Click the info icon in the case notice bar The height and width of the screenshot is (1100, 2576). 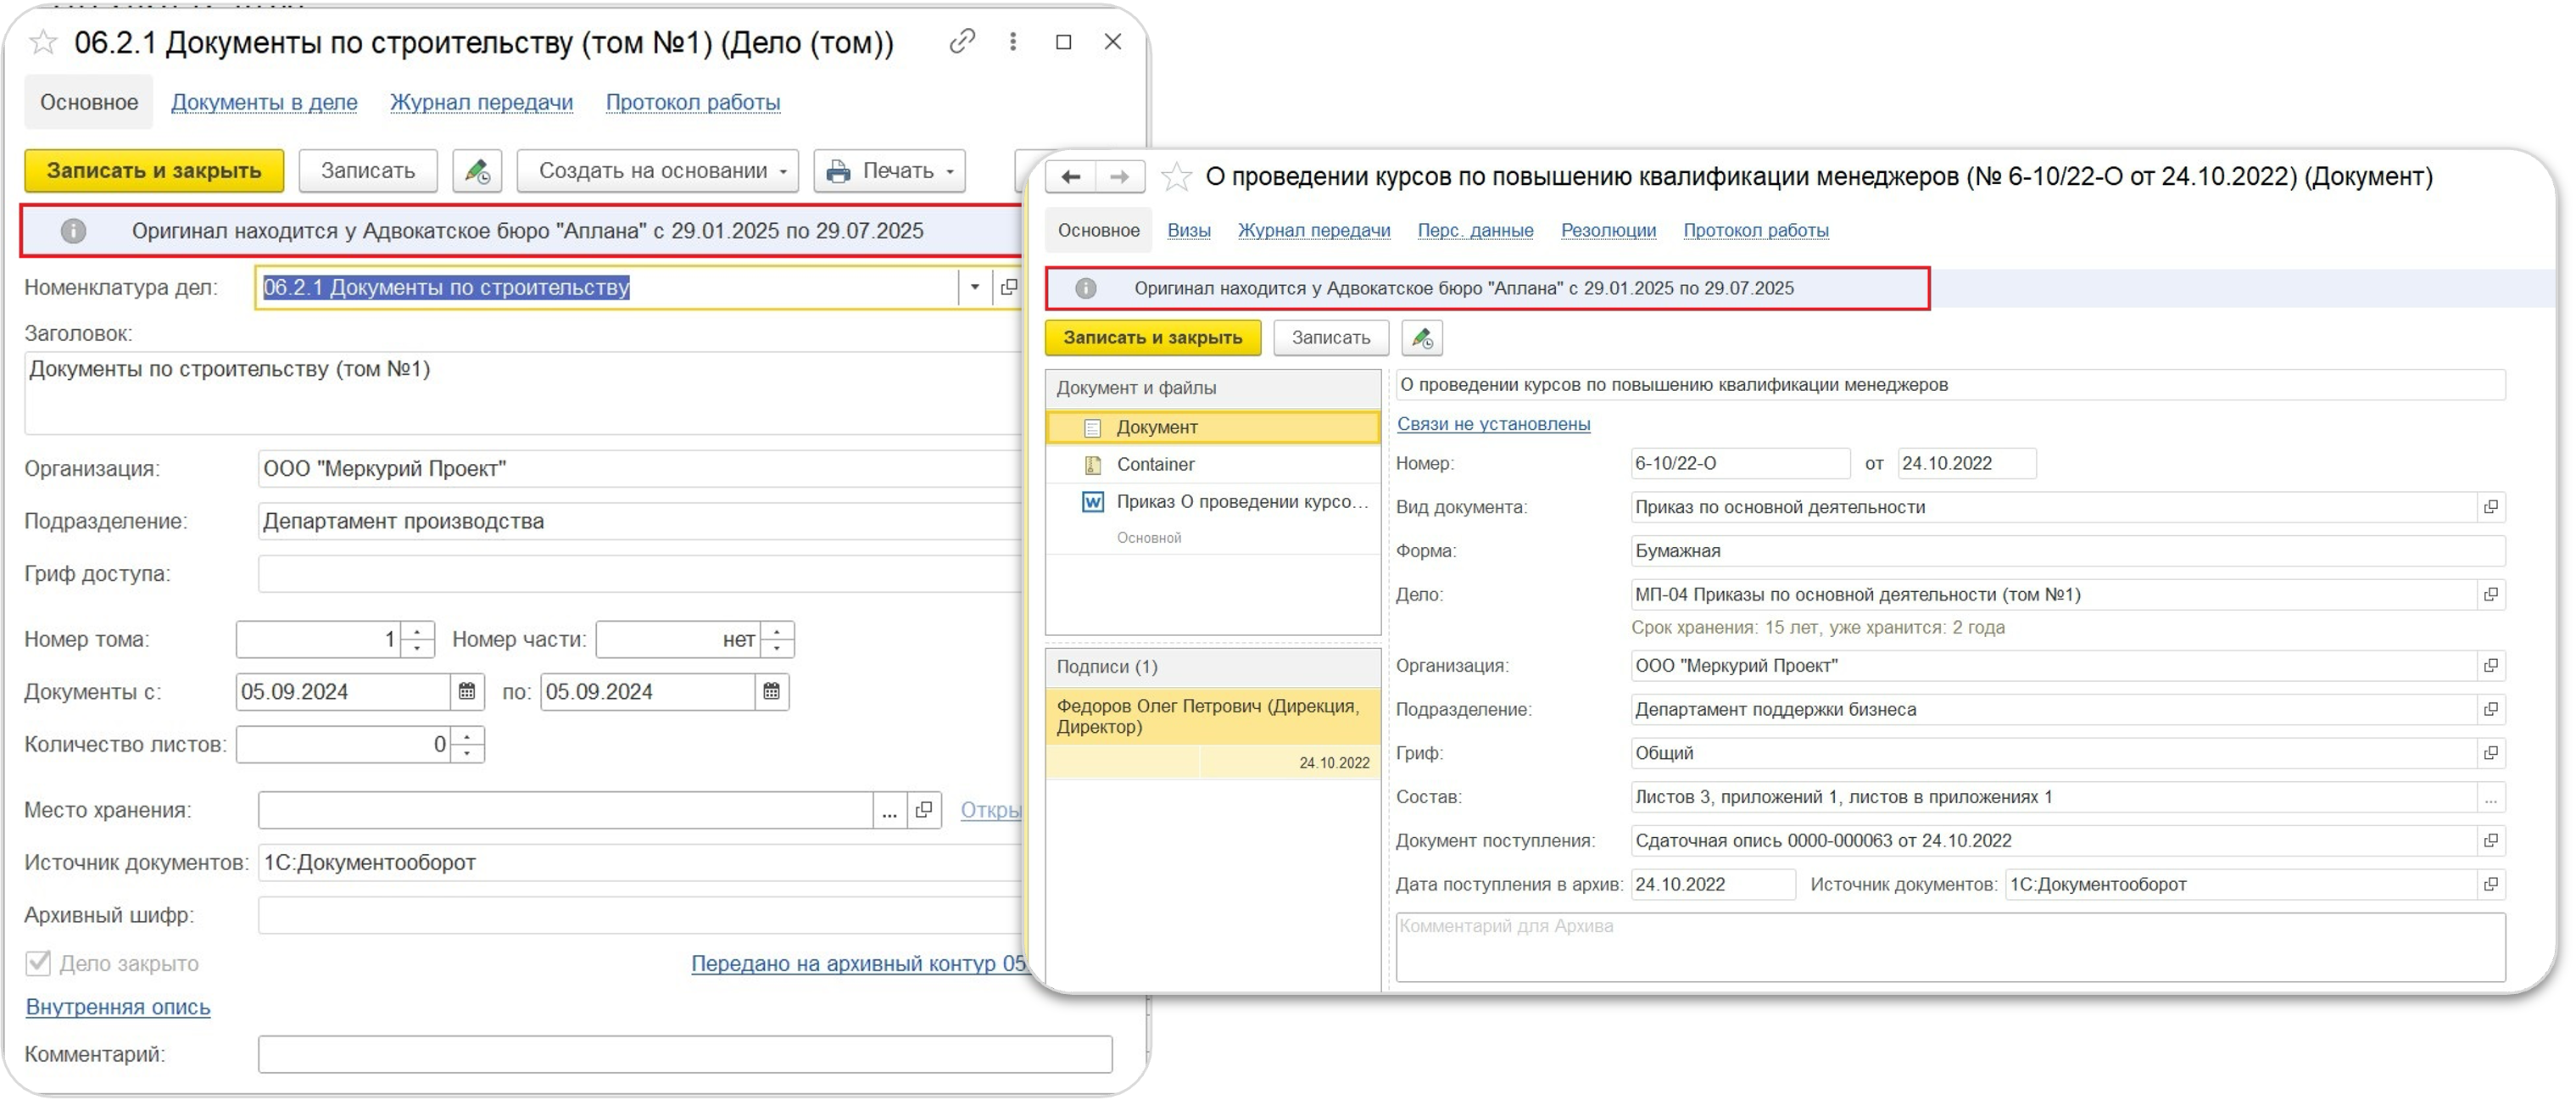(x=73, y=231)
